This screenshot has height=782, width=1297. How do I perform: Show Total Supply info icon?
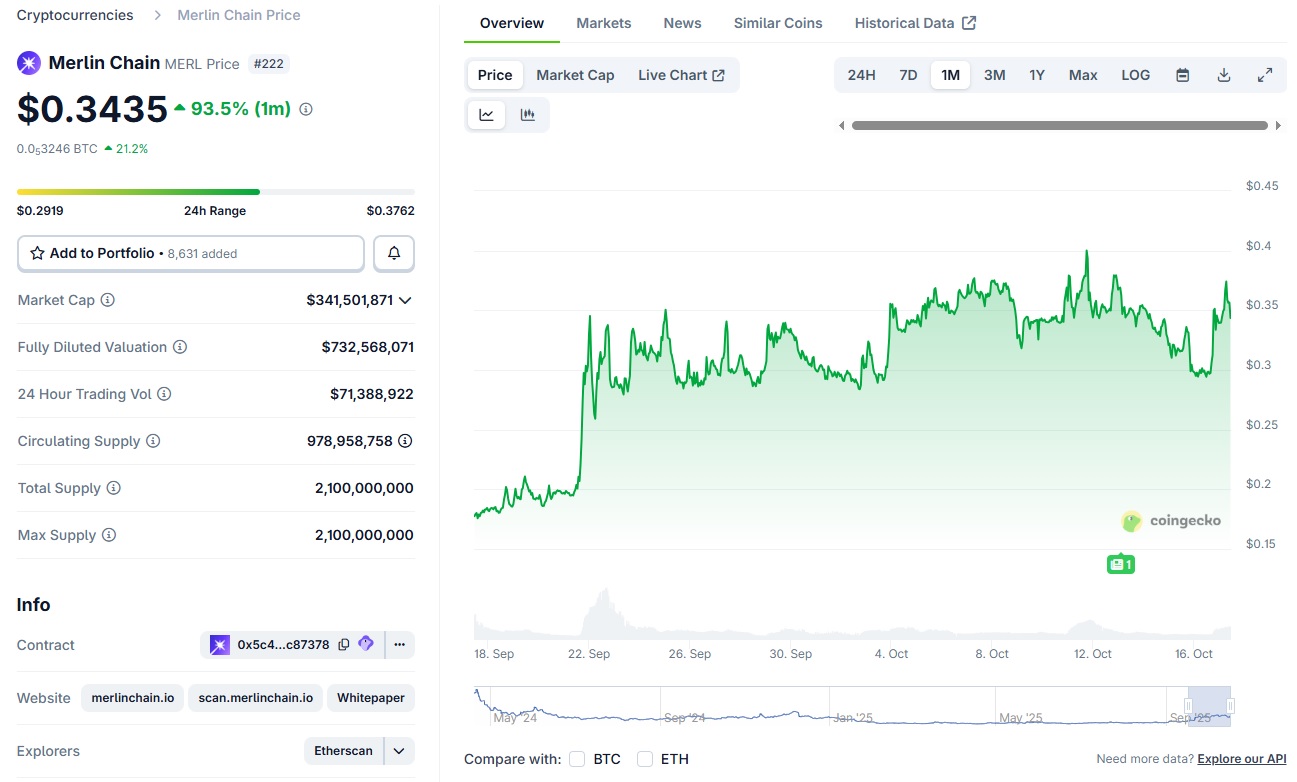click(x=114, y=488)
